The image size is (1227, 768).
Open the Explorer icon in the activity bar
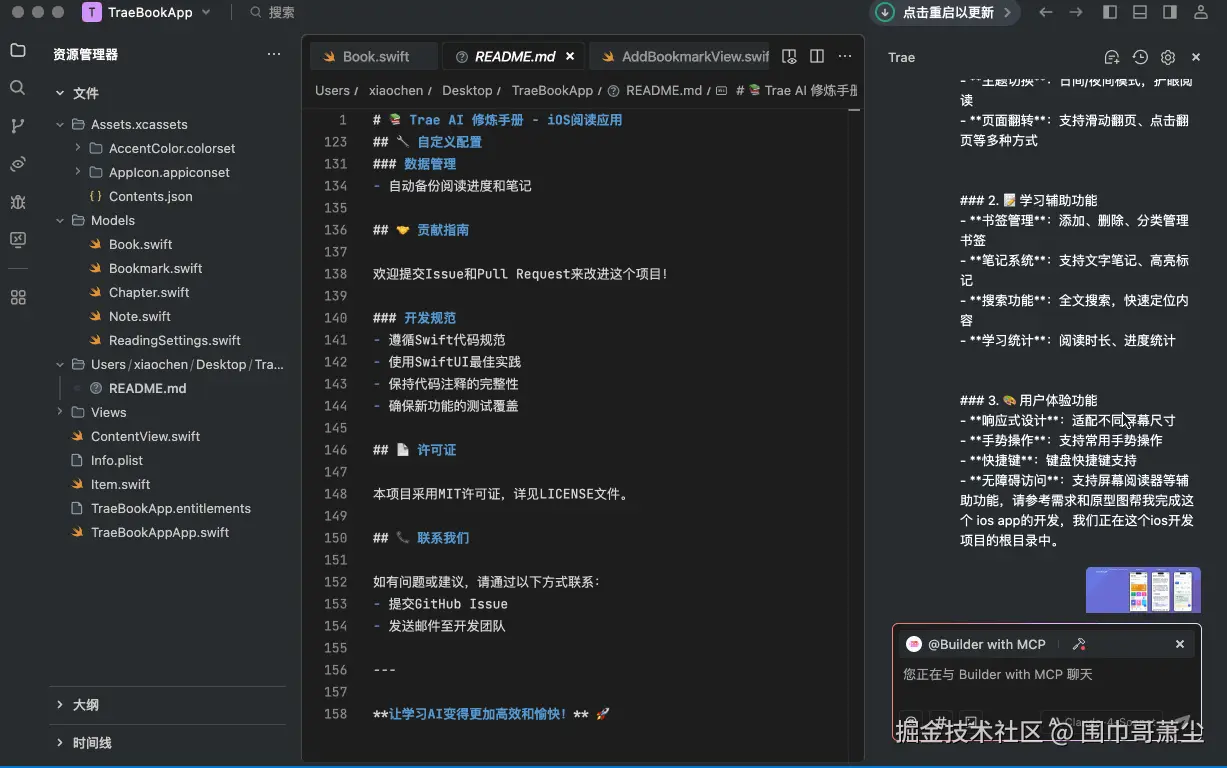point(17,50)
